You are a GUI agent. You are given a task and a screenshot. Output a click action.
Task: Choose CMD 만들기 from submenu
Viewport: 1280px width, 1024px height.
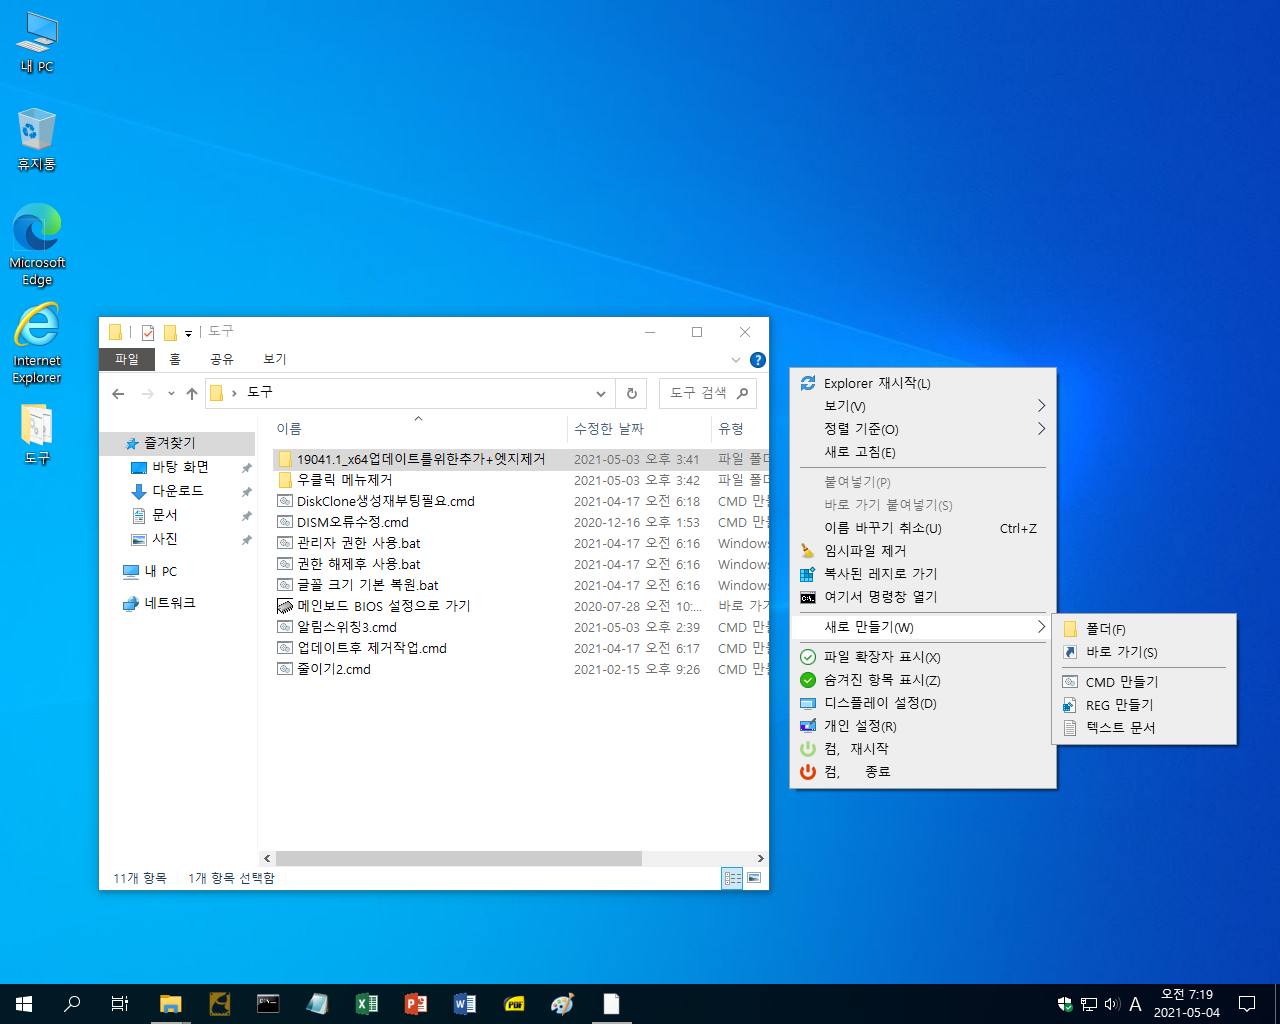pos(1144,682)
